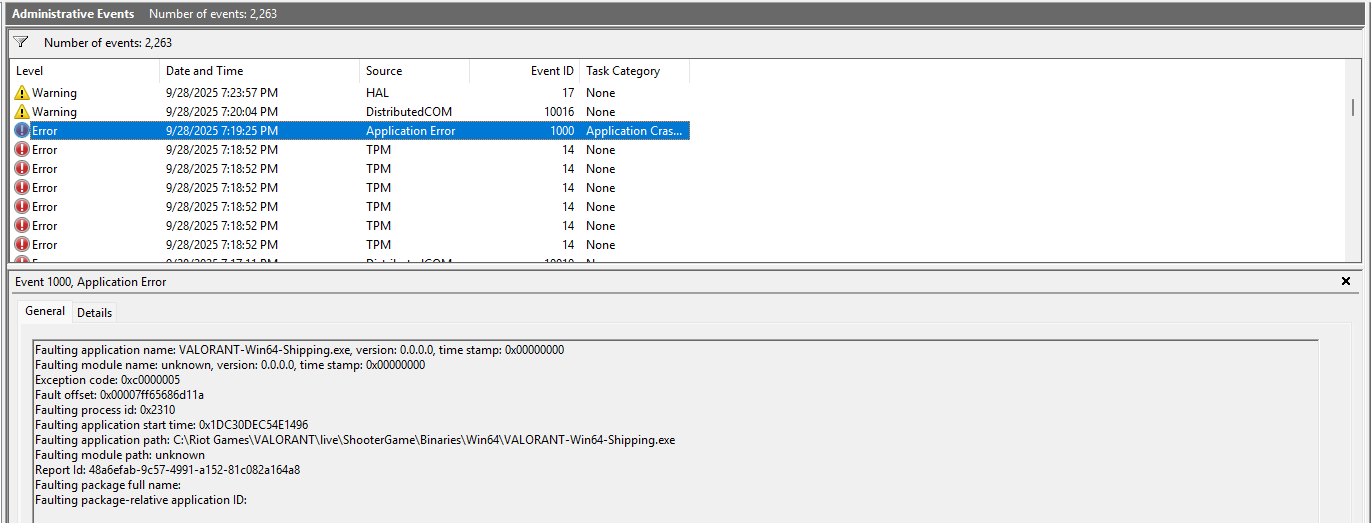Click the Faulting application start time line
The height and width of the screenshot is (523, 1371).
coord(171,425)
